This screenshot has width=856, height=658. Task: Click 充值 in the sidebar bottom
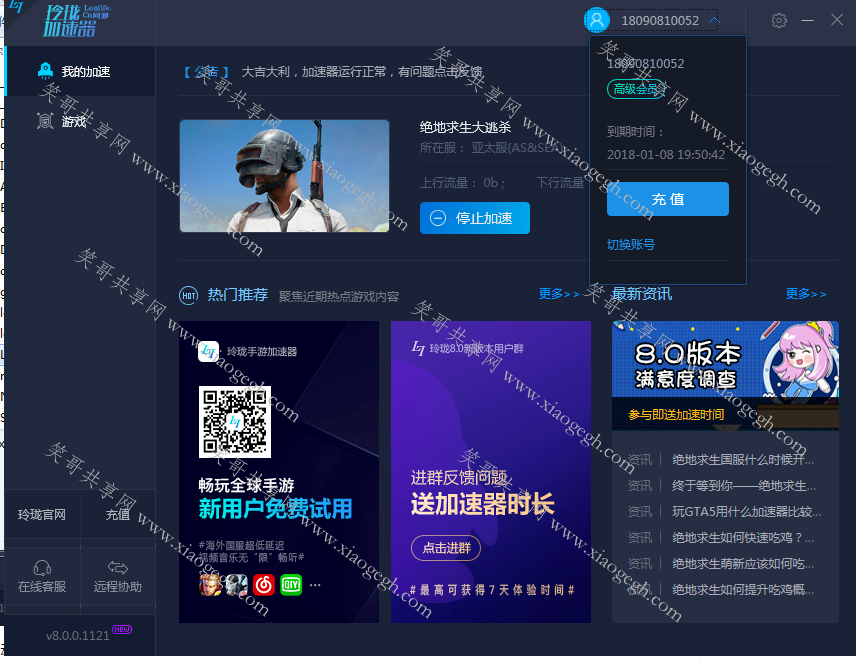click(x=118, y=514)
